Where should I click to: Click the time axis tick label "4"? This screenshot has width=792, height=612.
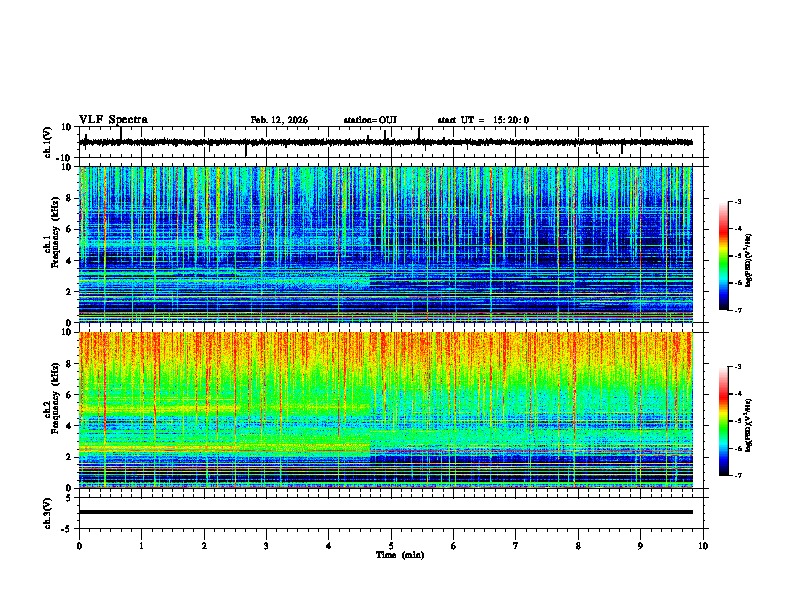pos(329,546)
